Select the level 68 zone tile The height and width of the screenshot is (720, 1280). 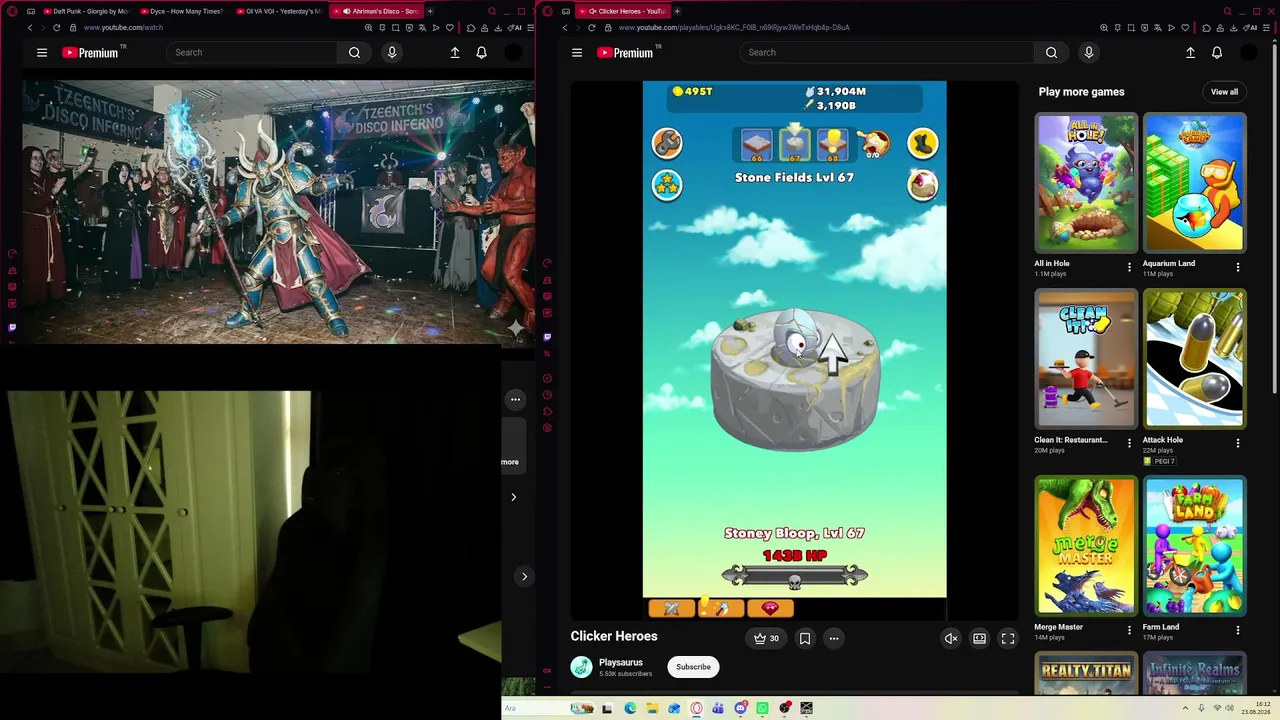832,145
